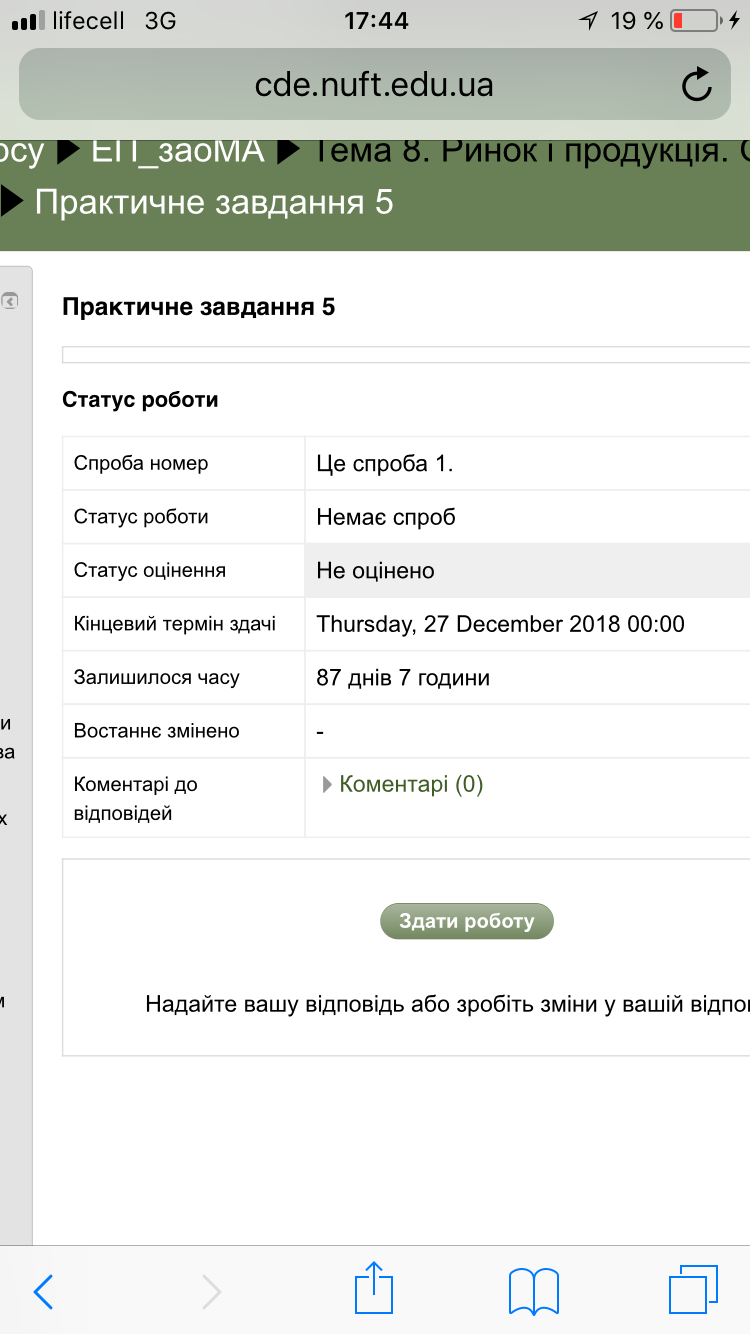
Task: Open Safari Bookmarks via the book icon
Action: [532, 1290]
